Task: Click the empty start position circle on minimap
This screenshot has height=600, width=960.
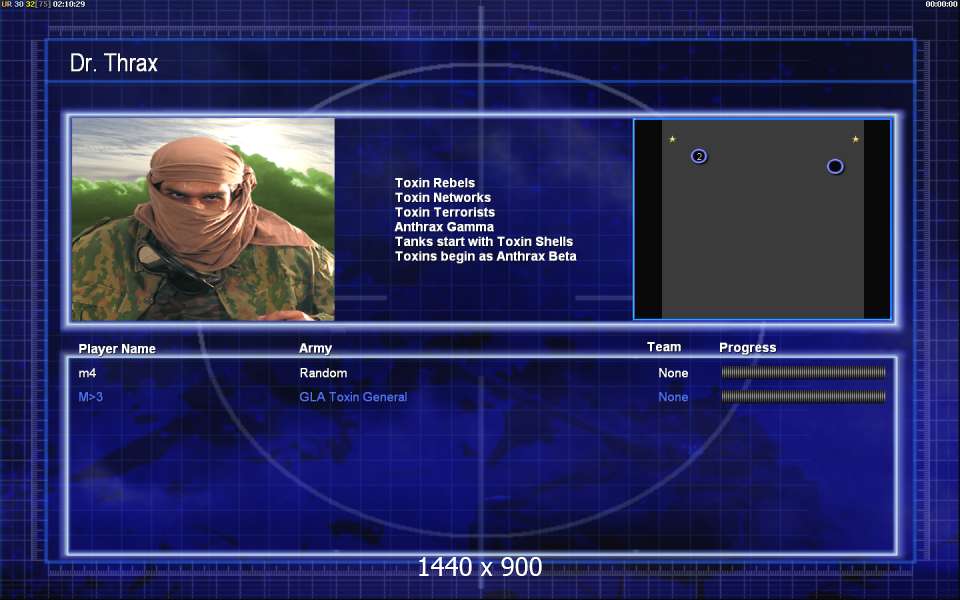Action: tap(835, 166)
